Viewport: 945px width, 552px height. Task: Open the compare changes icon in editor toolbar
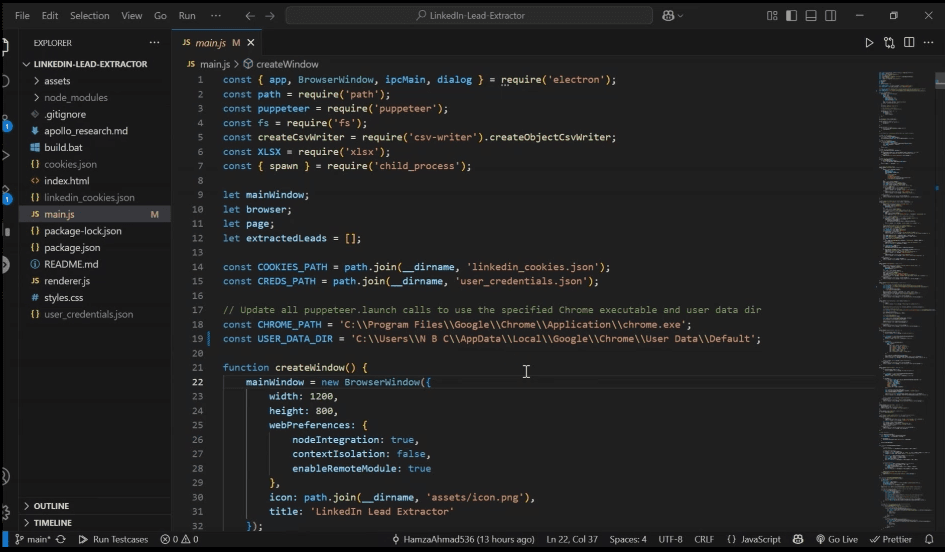pos(889,43)
